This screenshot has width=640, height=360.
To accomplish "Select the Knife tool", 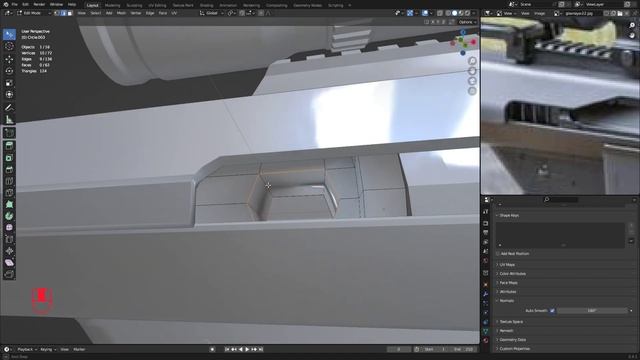I will (x=9, y=193).
